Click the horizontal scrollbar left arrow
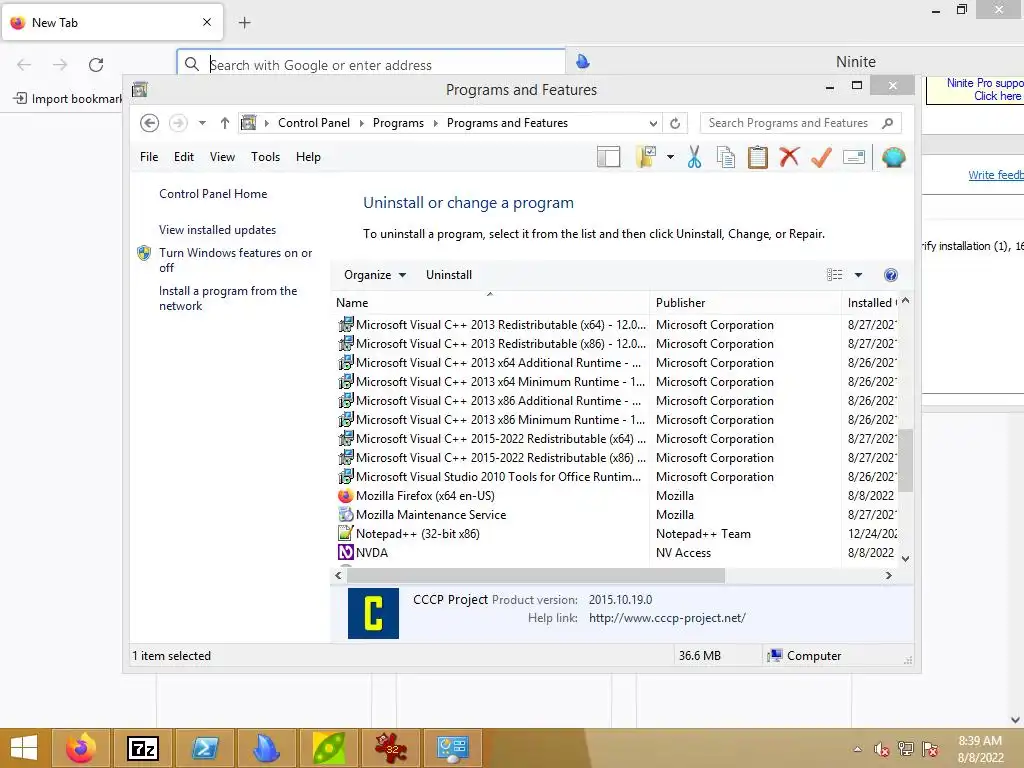This screenshot has width=1024, height=768. tap(338, 575)
